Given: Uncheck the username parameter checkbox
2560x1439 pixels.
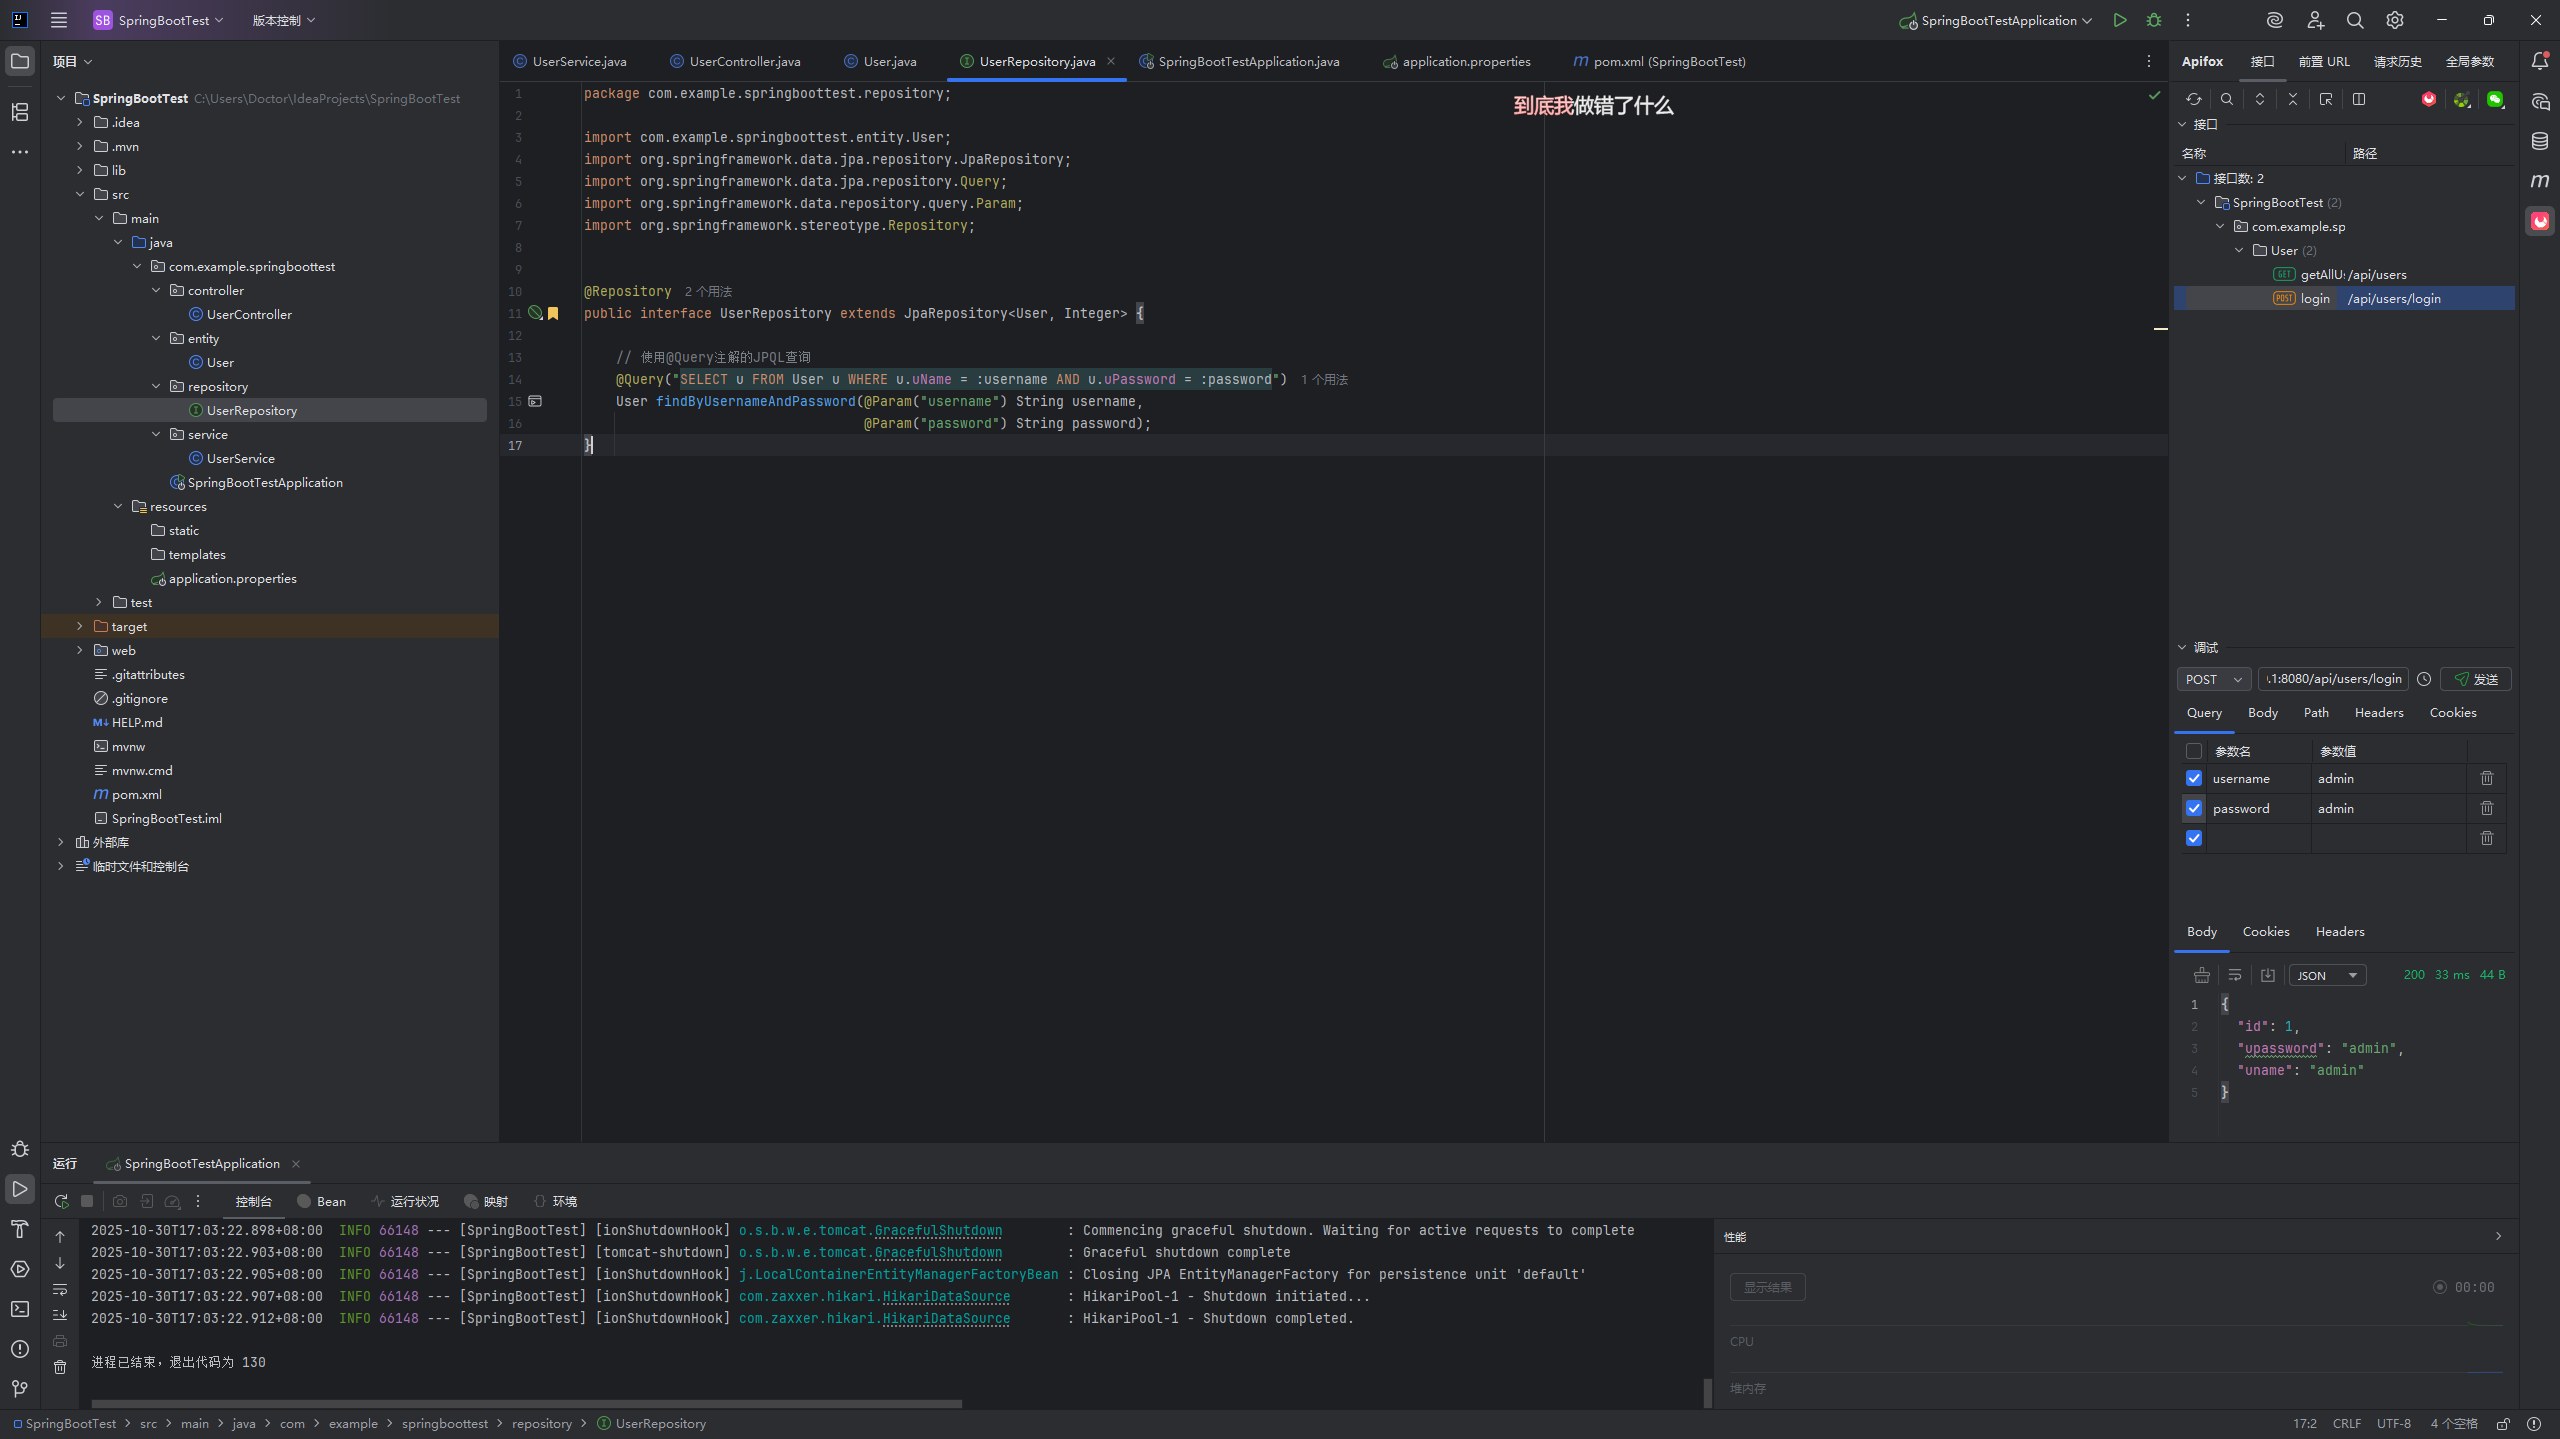Looking at the screenshot, I should pyautogui.click(x=2194, y=778).
